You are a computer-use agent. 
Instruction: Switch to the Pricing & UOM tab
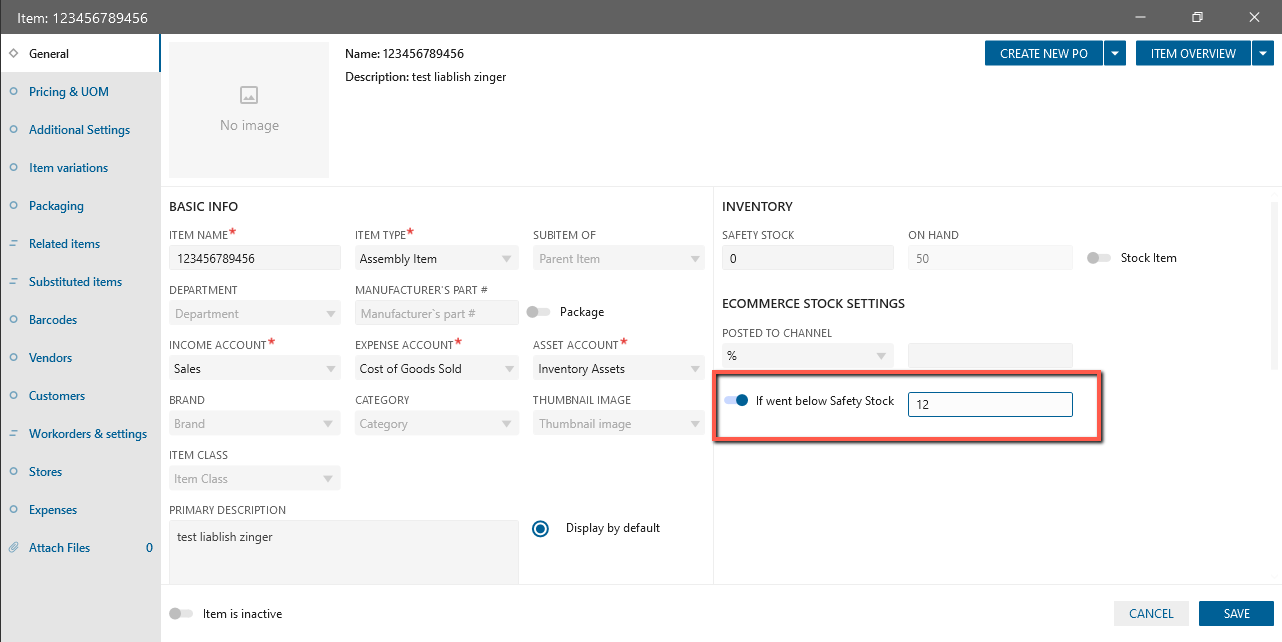coord(68,92)
